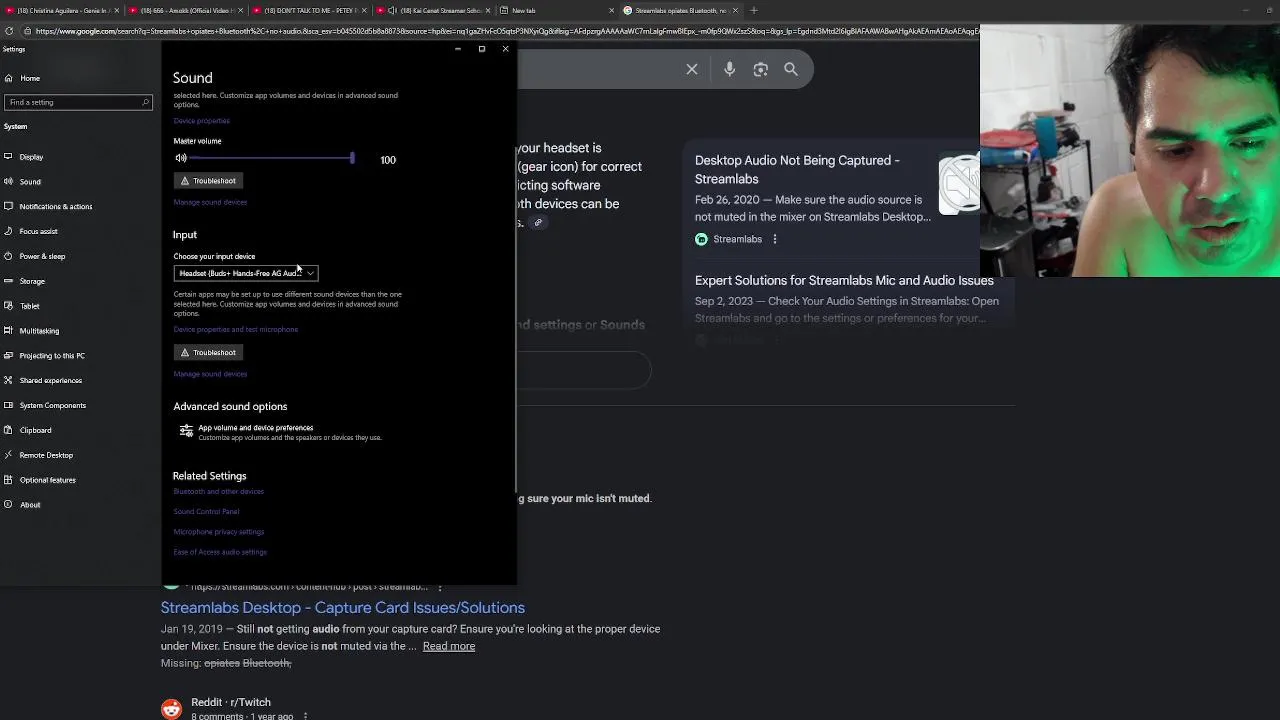The width and height of the screenshot is (1280, 720).
Task: Open Manage sound devices link under Input
Action: pyautogui.click(x=210, y=374)
